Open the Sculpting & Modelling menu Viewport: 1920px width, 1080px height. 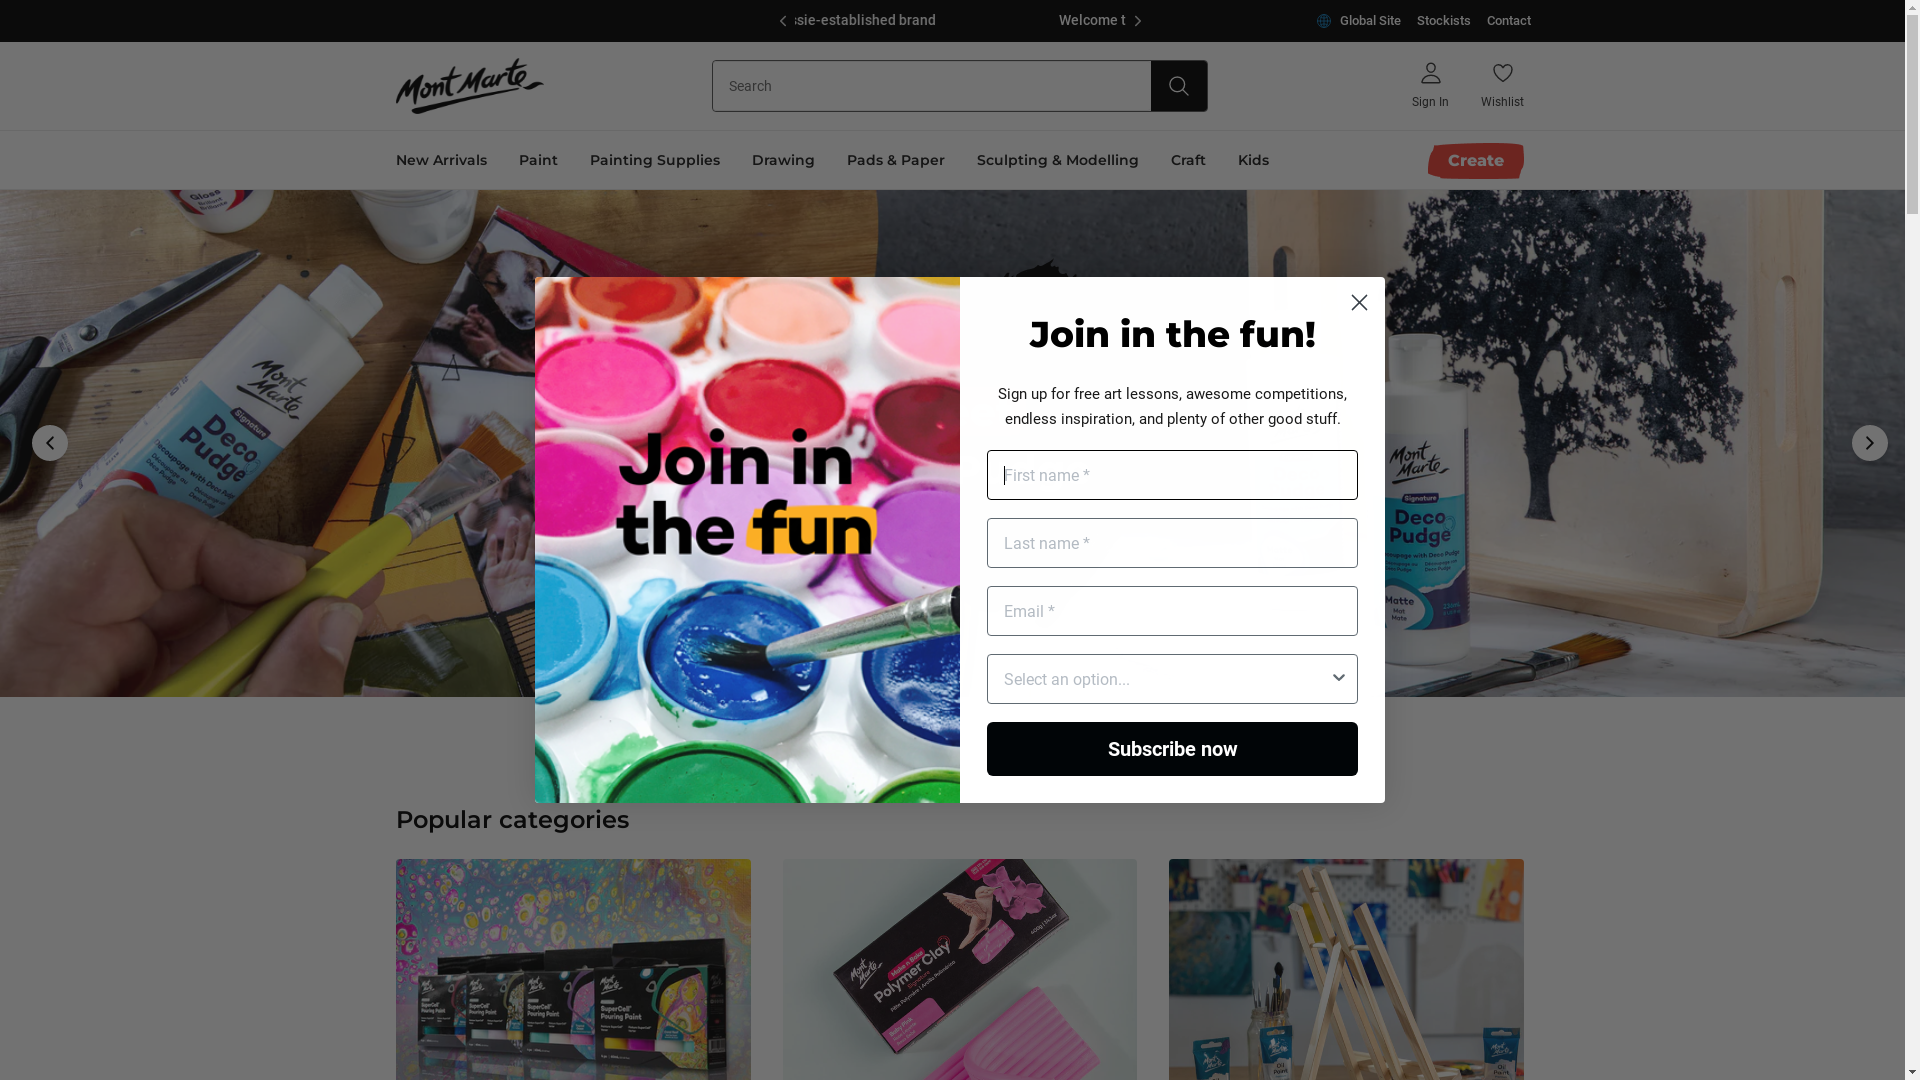(1057, 160)
